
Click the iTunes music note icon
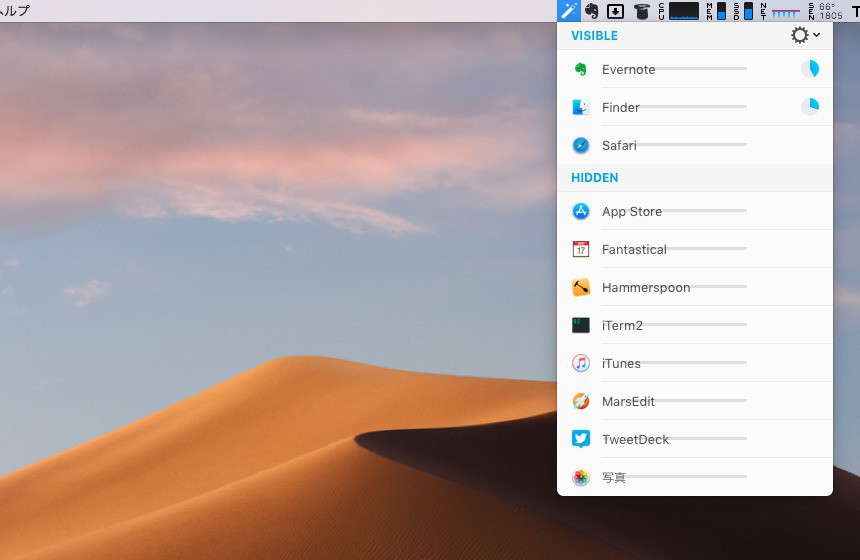581,364
